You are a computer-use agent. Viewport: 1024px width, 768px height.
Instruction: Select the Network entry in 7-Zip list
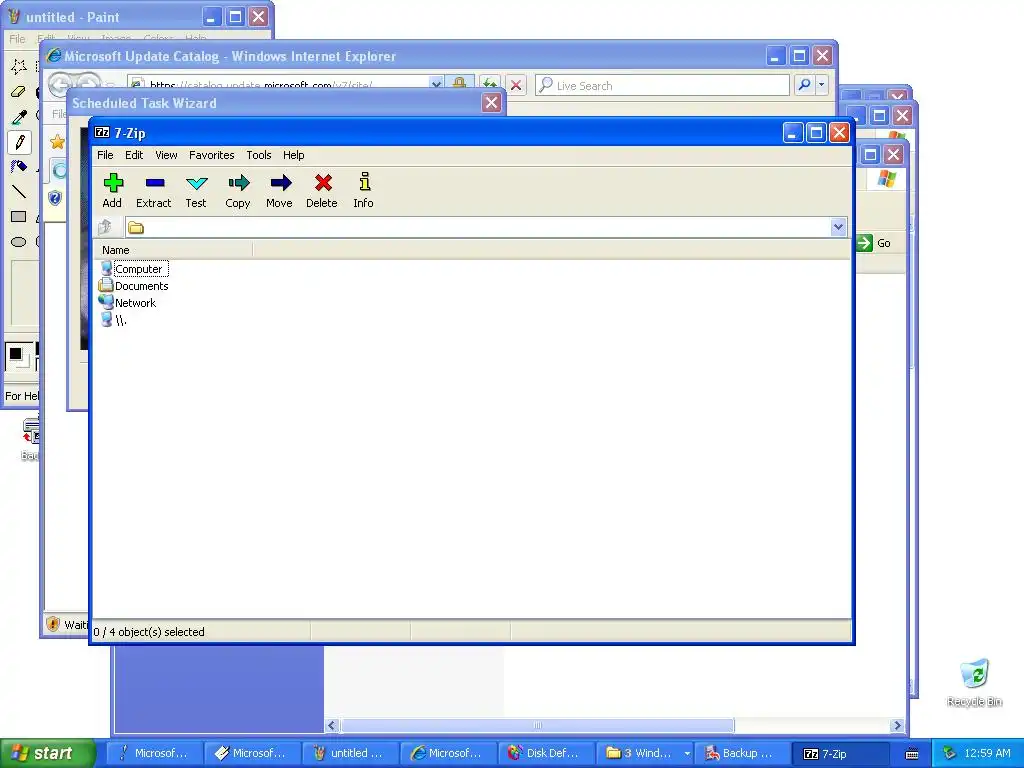pyautogui.click(x=128, y=303)
